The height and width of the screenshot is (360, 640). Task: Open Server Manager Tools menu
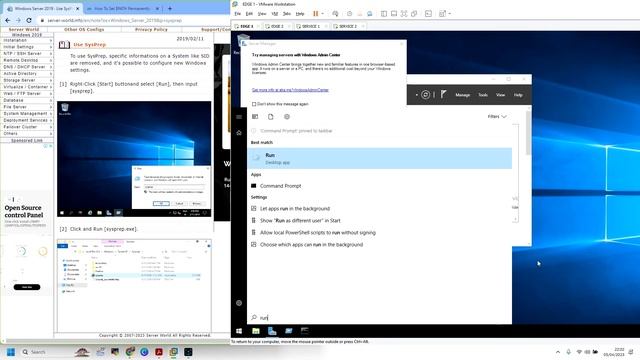483,95
